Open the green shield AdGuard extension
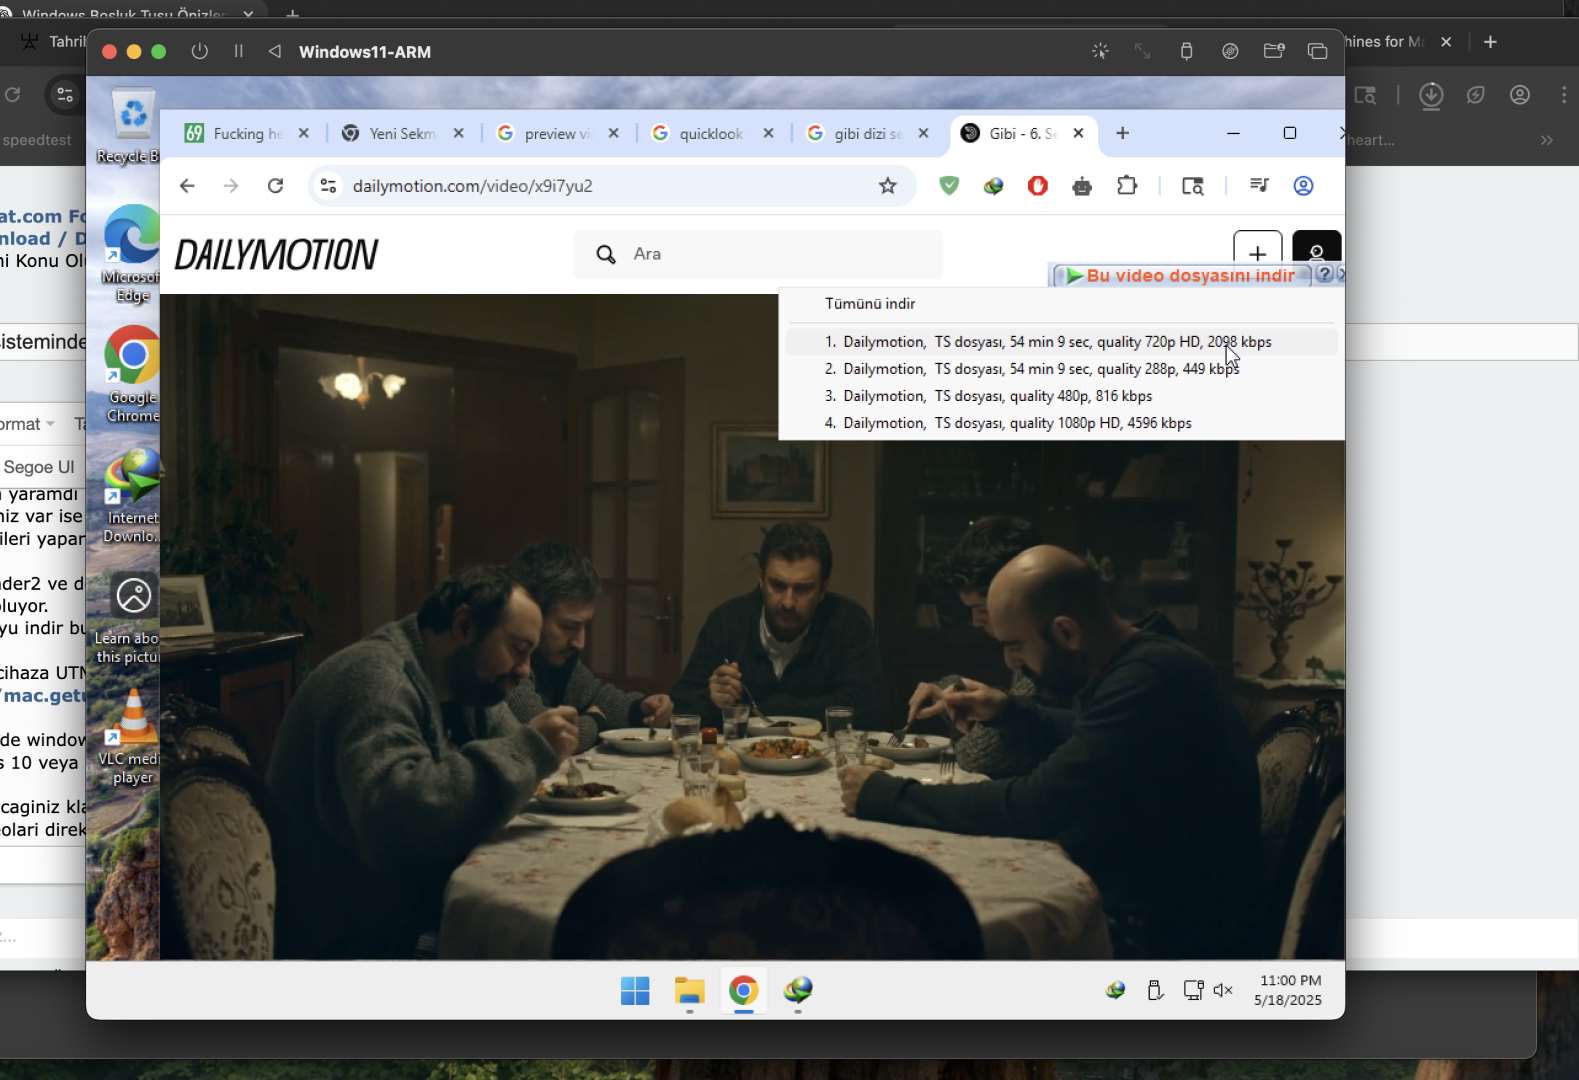 [949, 185]
